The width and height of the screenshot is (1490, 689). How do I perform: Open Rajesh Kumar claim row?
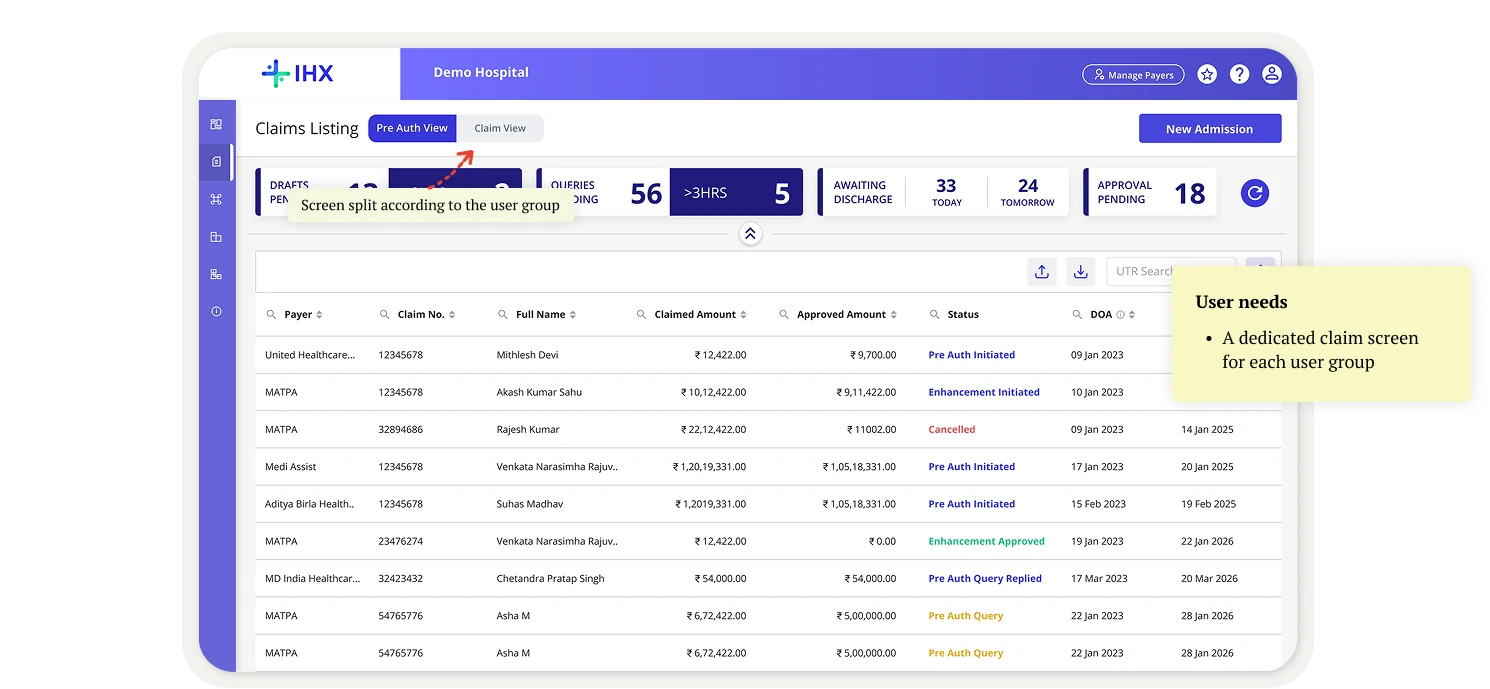tap(768, 429)
